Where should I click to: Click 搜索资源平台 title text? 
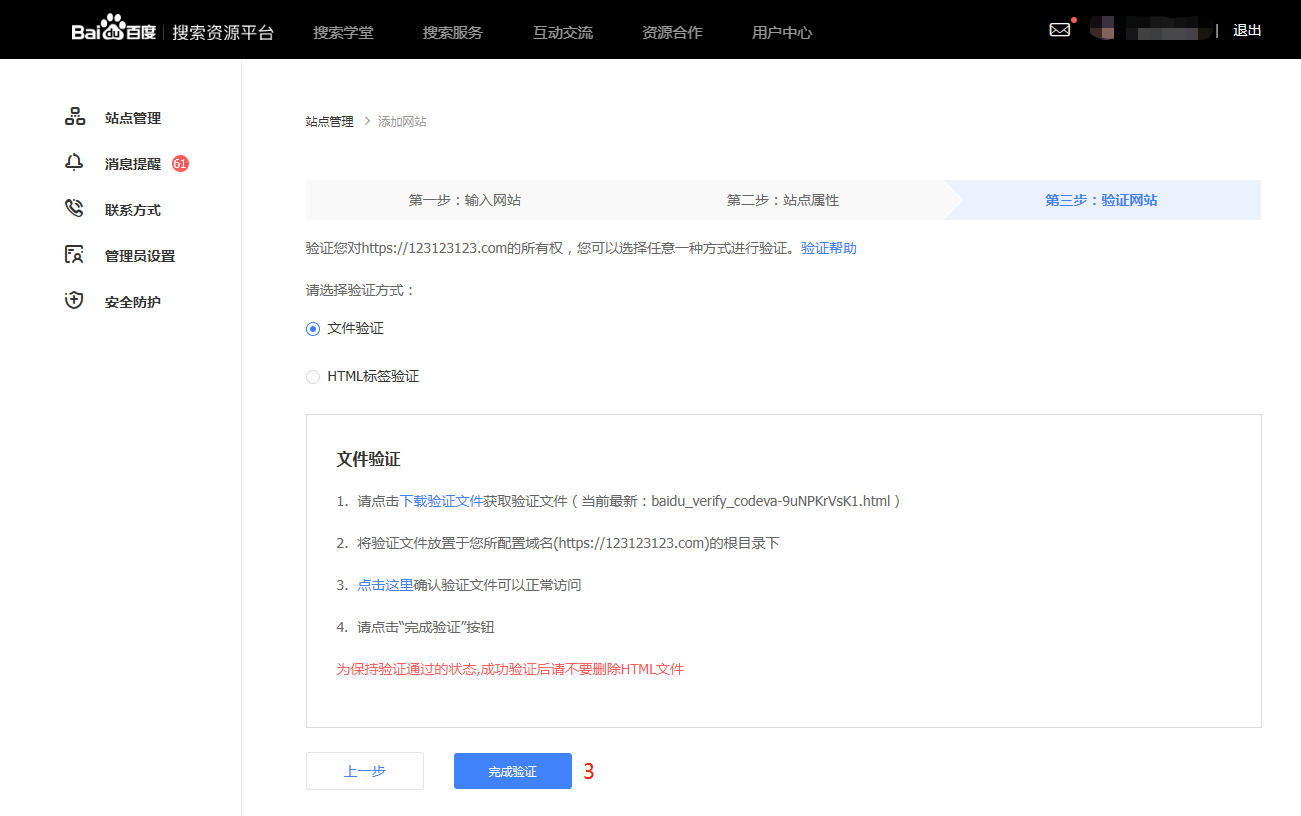[x=223, y=32]
